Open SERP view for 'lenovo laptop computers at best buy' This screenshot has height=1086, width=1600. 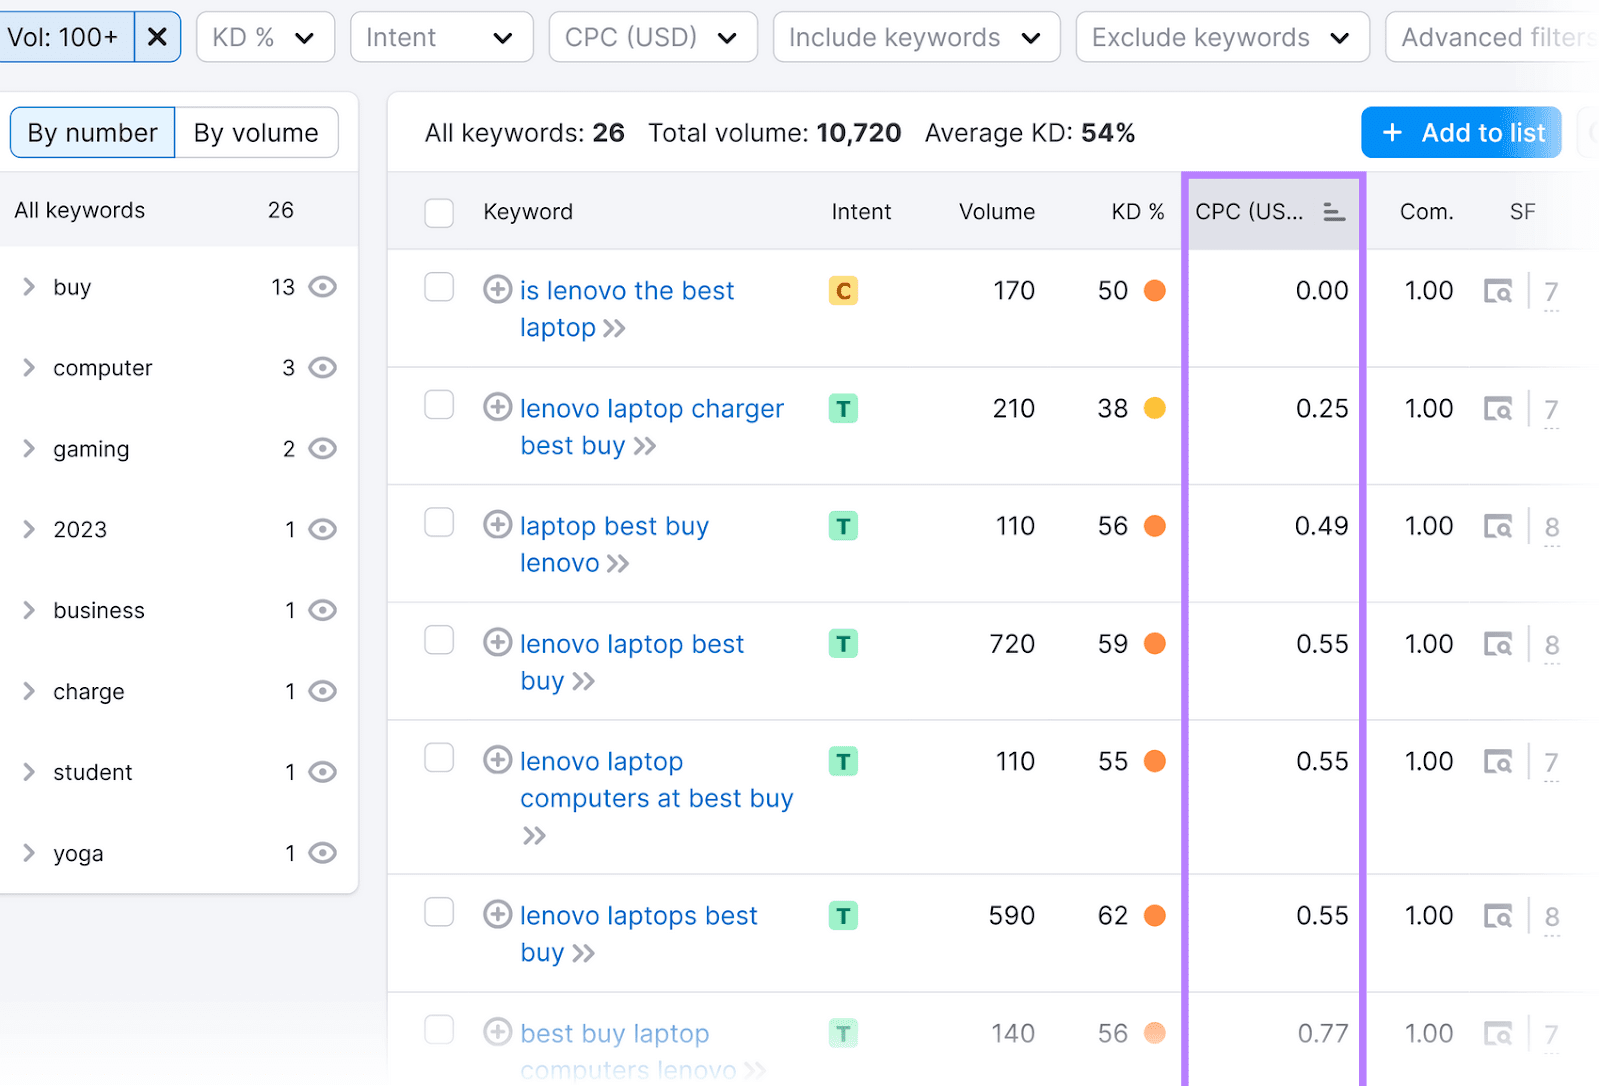tap(1498, 762)
